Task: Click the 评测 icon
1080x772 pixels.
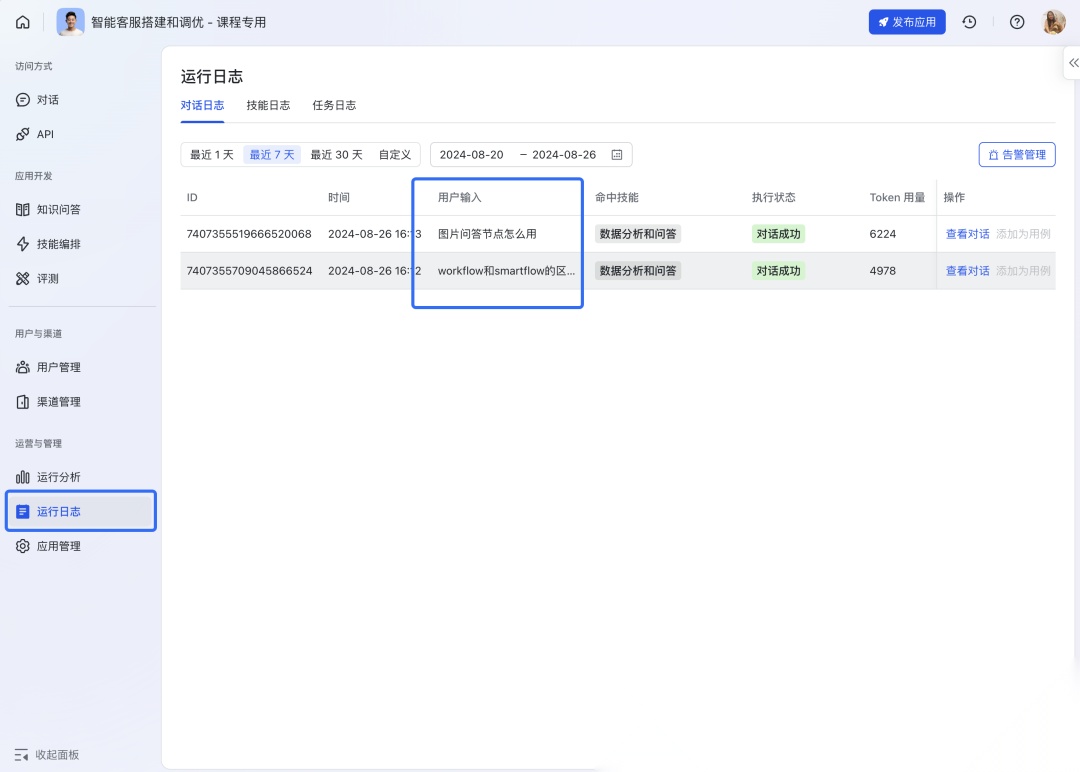Action: (x=23, y=278)
